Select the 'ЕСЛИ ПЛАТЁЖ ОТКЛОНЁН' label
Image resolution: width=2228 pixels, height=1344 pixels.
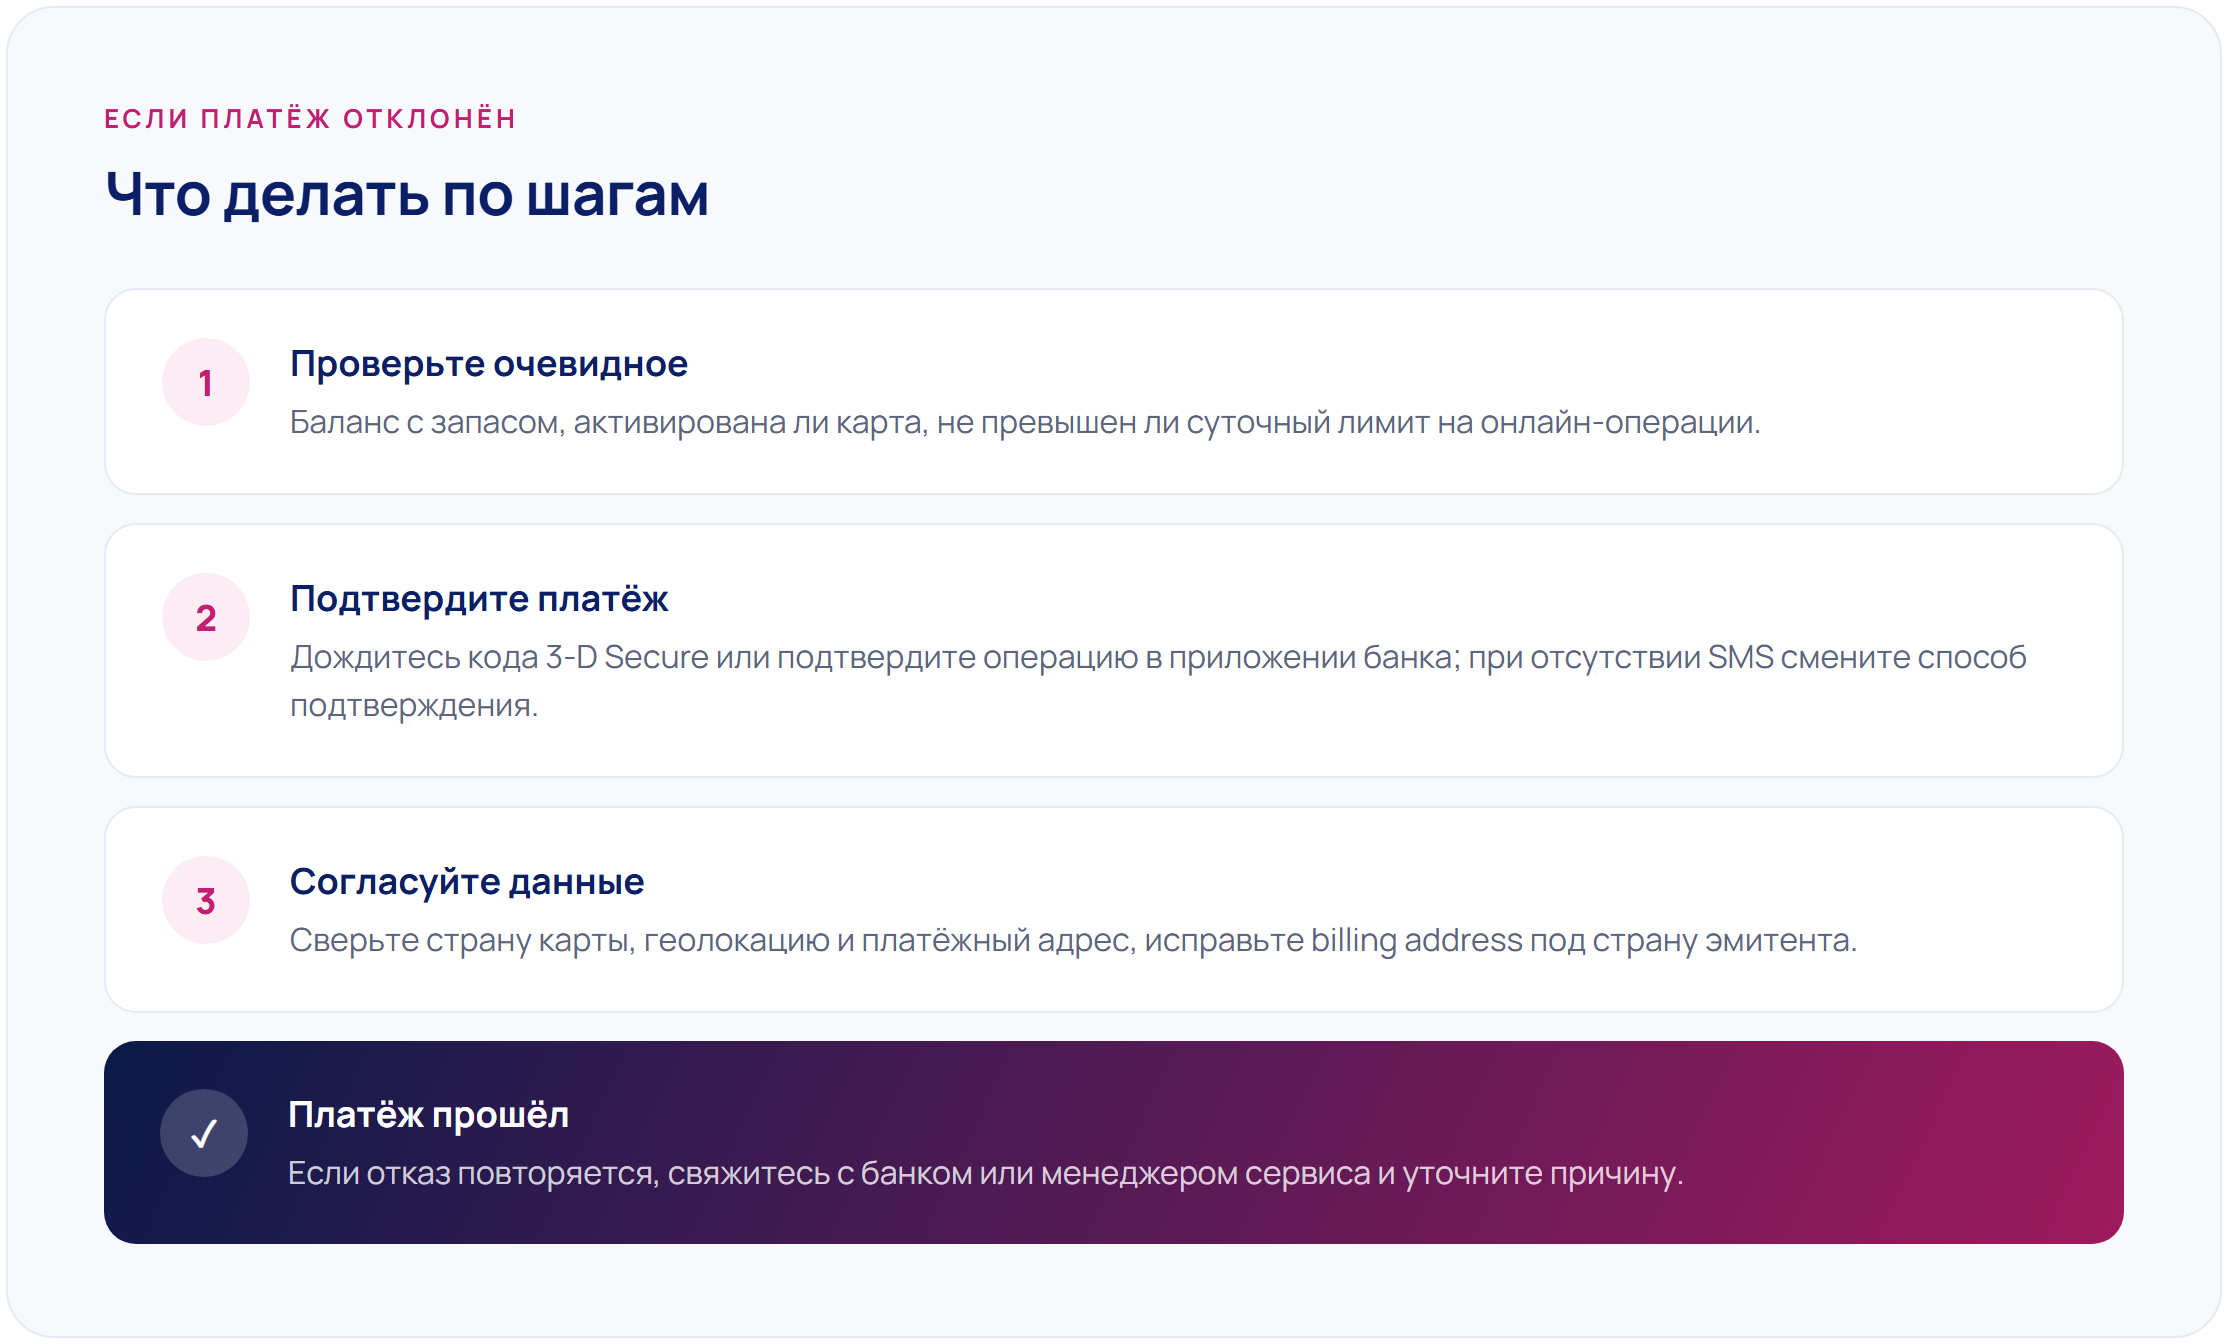310,118
